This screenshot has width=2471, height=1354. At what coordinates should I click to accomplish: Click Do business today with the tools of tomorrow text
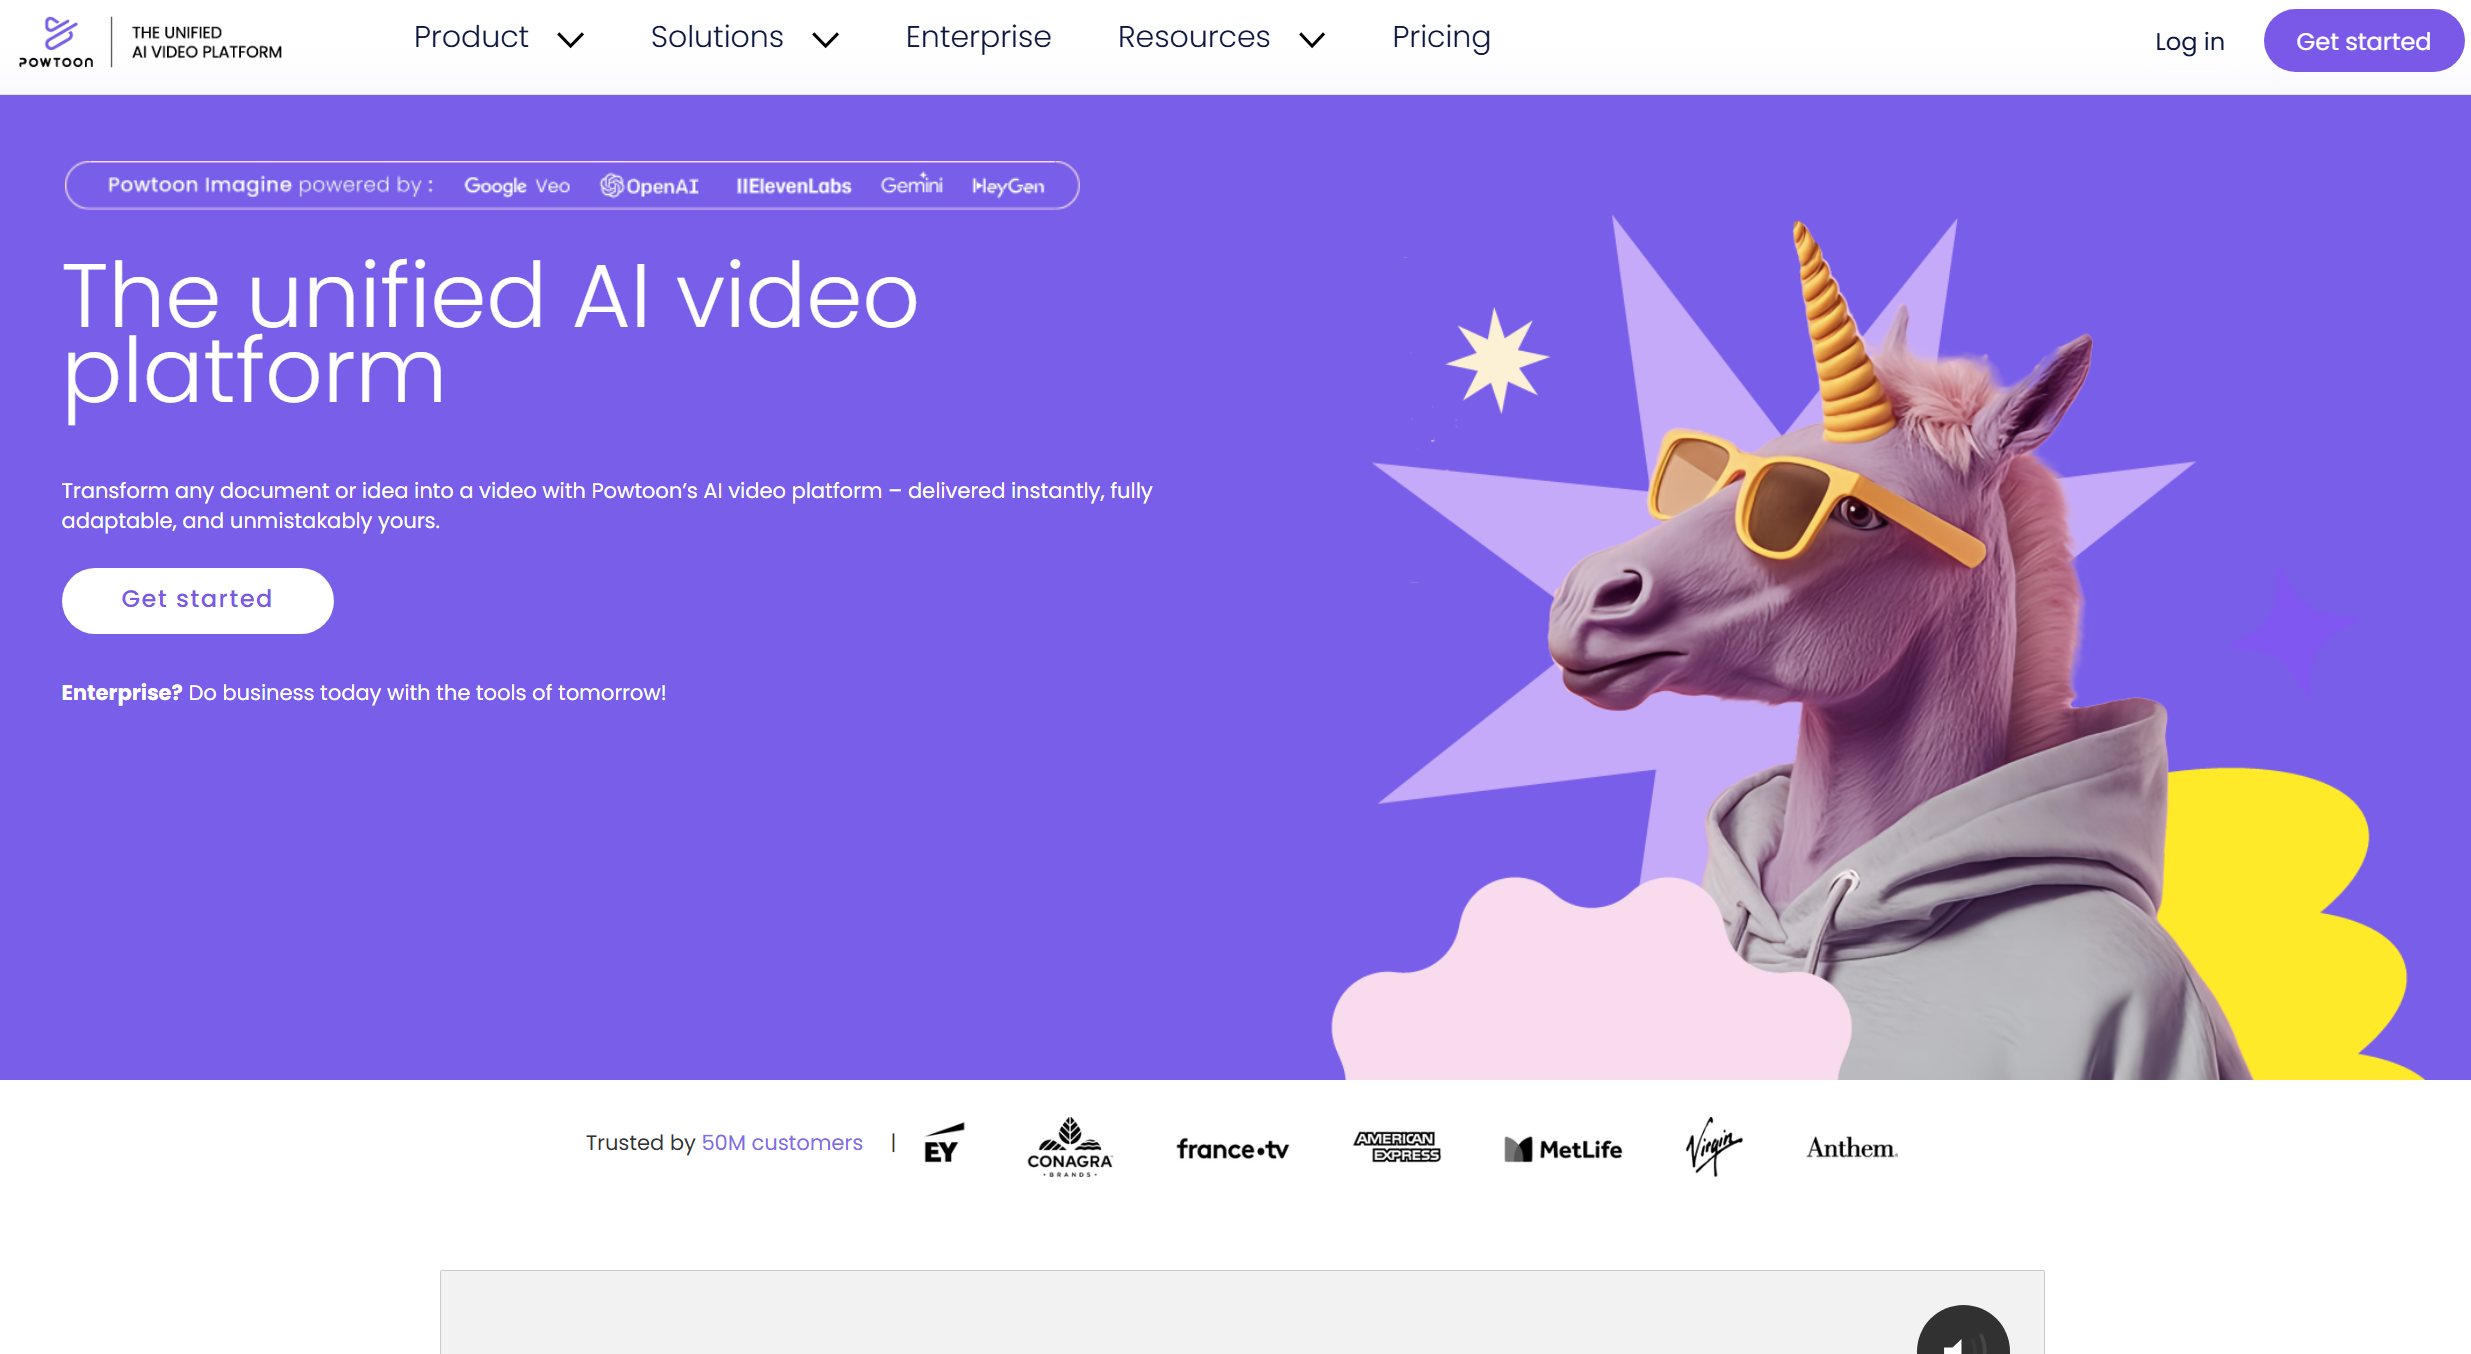click(427, 693)
